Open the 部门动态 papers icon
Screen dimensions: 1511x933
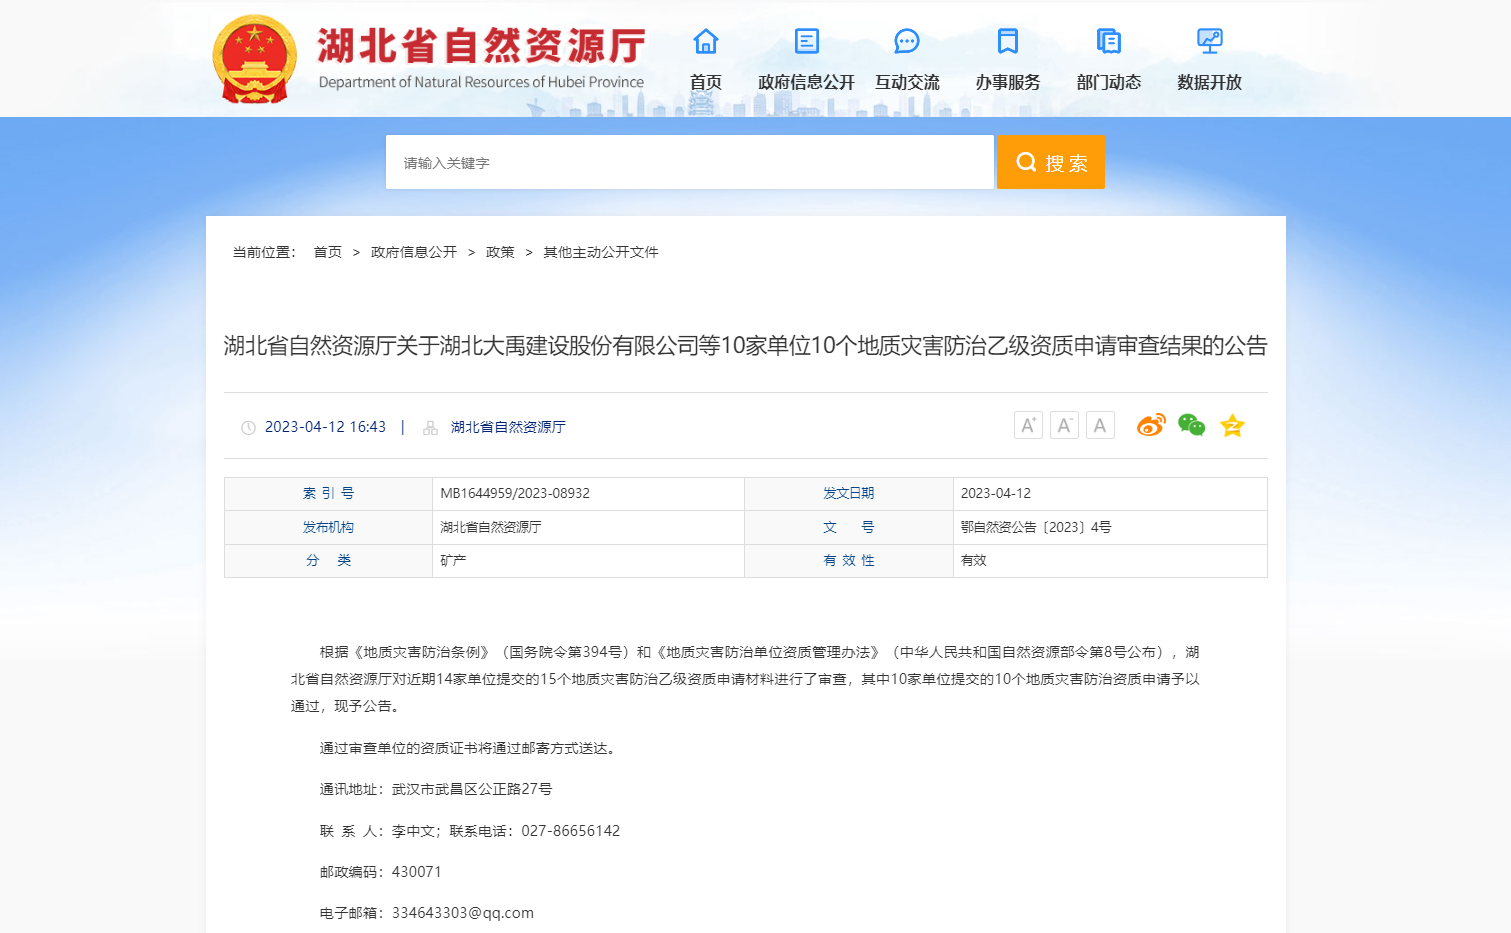click(x=1109, y=41)
